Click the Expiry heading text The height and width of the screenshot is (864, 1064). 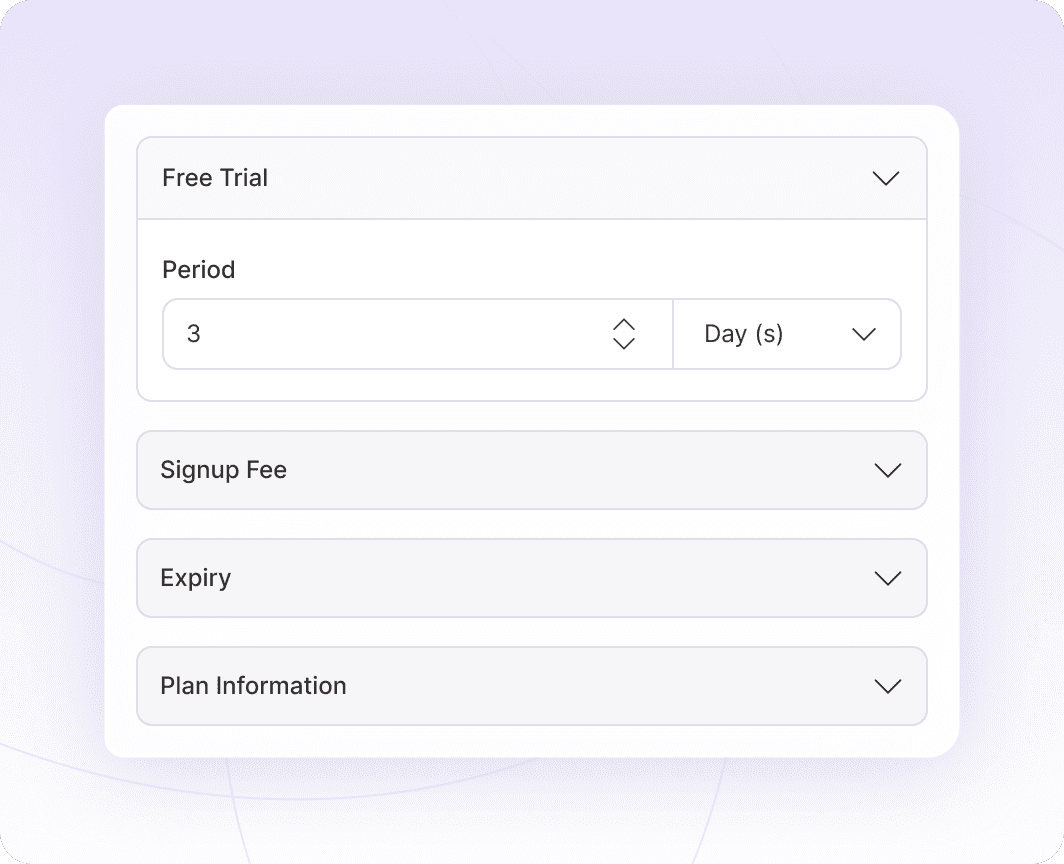pos(195,578)
